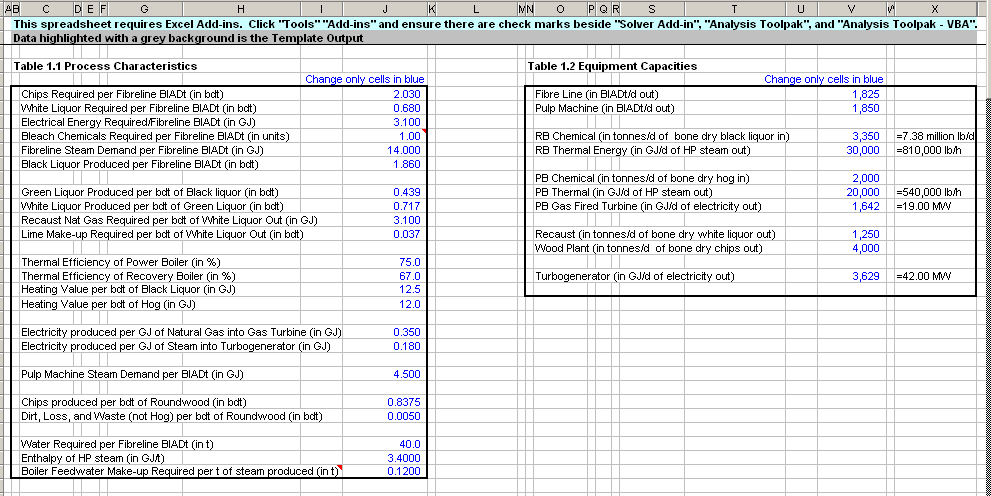Click 'Change only cells in blue' above Table 1.1
The image size is (991, 496).
pyautogui.click(x=365, y=80)
